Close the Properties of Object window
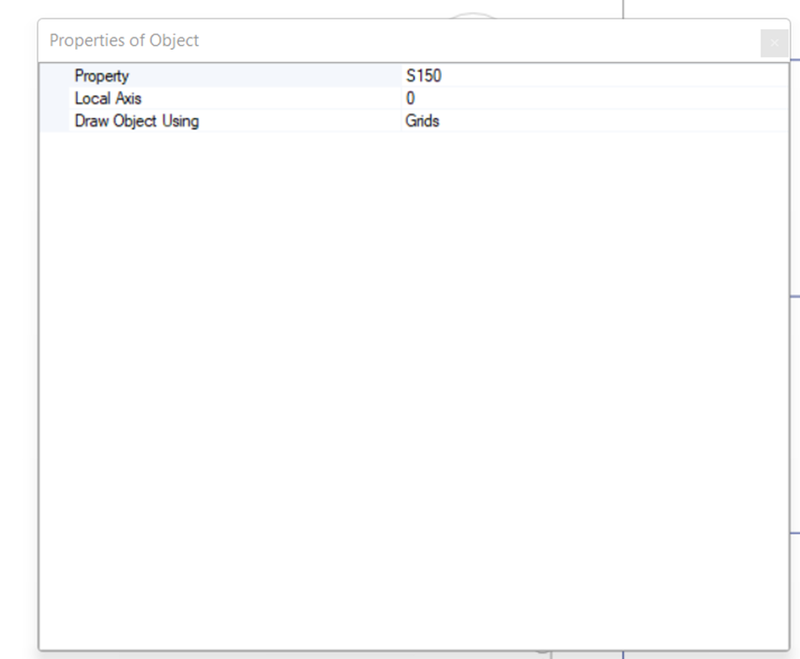Image resolution: width=800 pixels, height=659 pixels. click(774, 43)
